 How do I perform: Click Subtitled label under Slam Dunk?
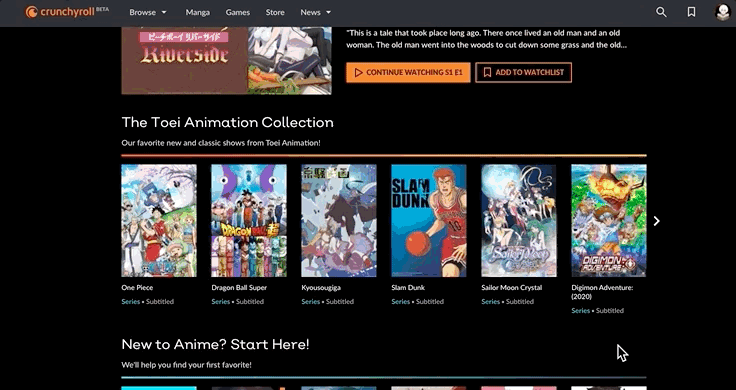[430, 301]
